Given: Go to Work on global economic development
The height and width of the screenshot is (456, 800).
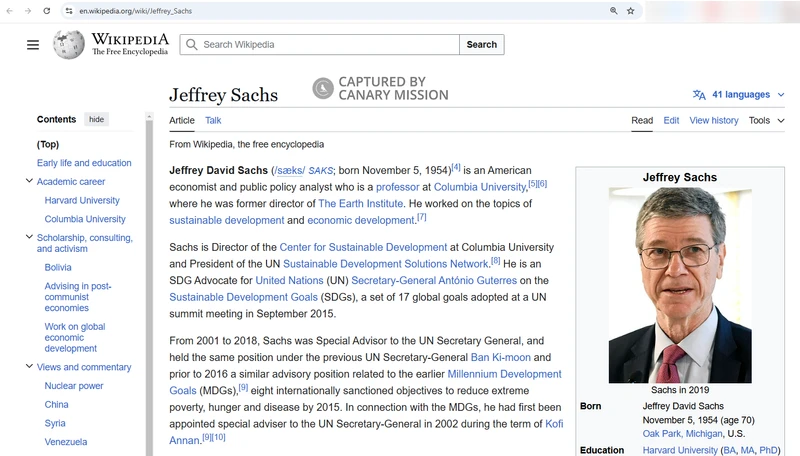Looking at the screenshot, I should click(75, 337).
